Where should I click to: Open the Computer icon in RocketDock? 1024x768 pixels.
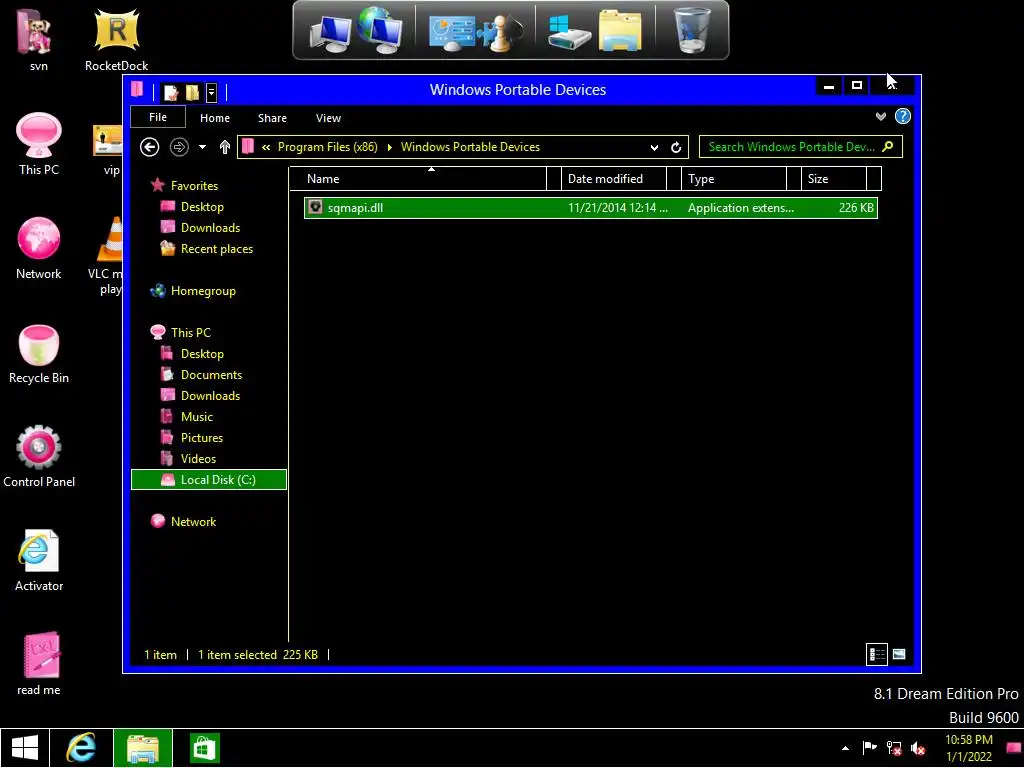point(330,33)
